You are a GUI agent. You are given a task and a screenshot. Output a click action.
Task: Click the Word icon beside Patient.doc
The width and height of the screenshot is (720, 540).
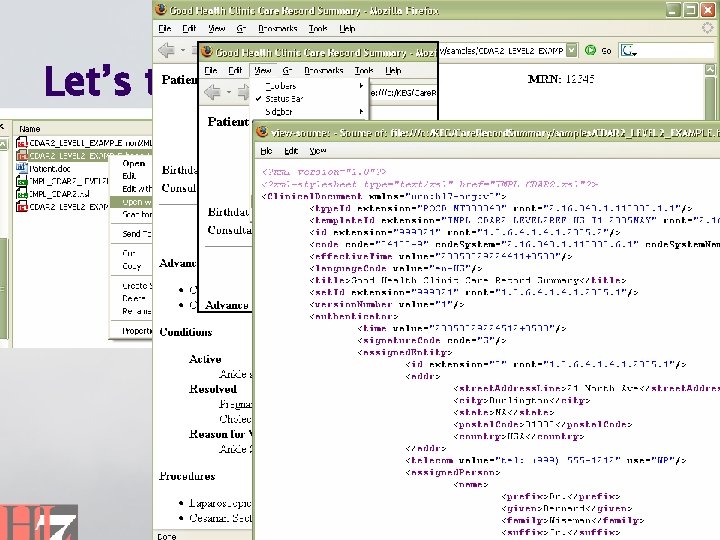22,168
